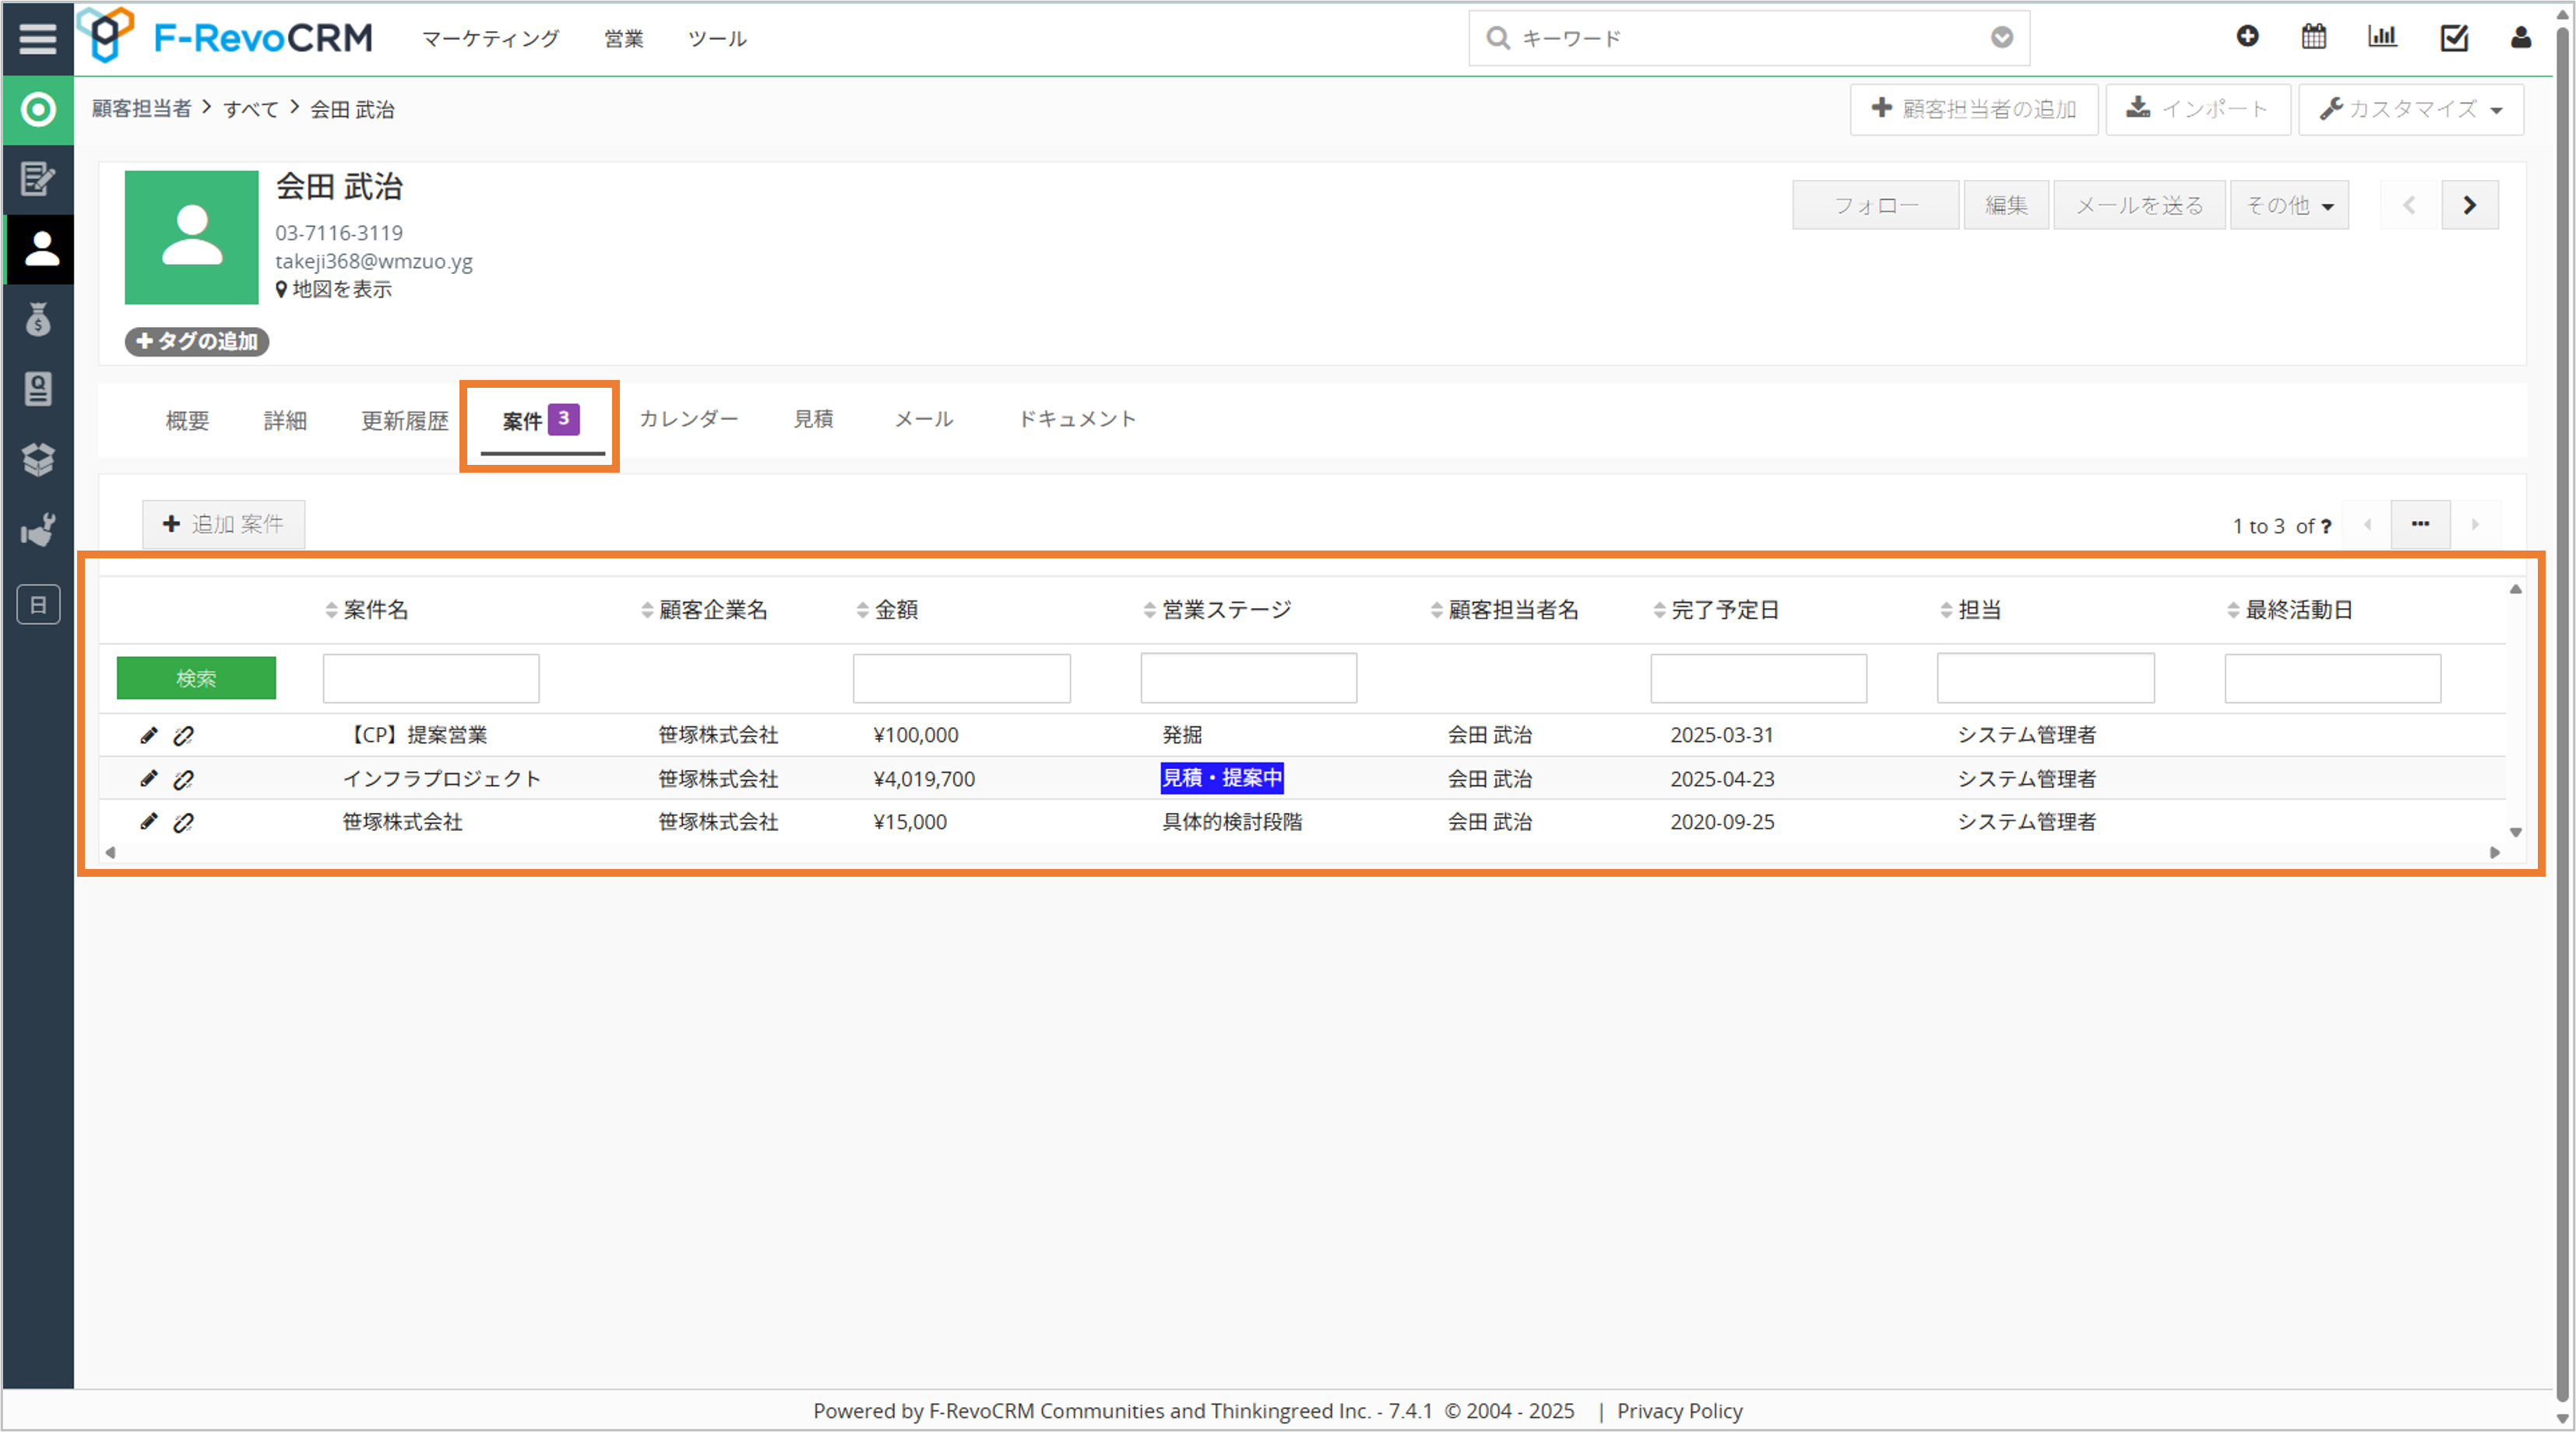Click the 編集 button

coord(2006,205)
